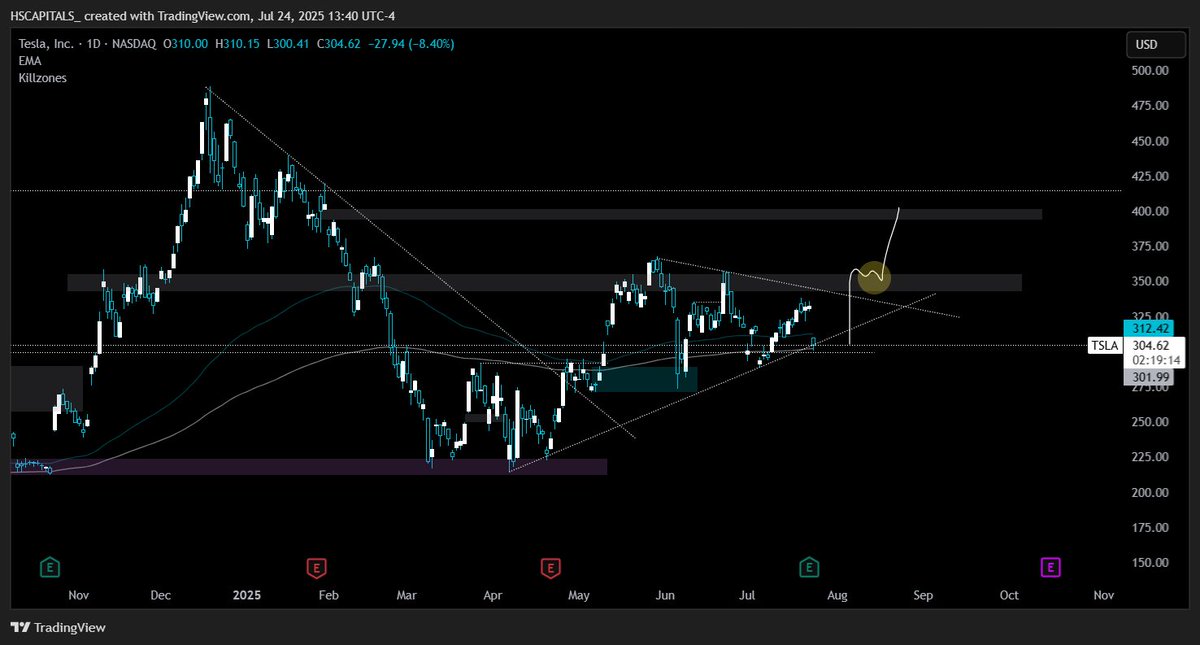Click the 200.00 price axis label
Screen dimensions: 1200x645
pyautogui.click(x=1150, y=492)
